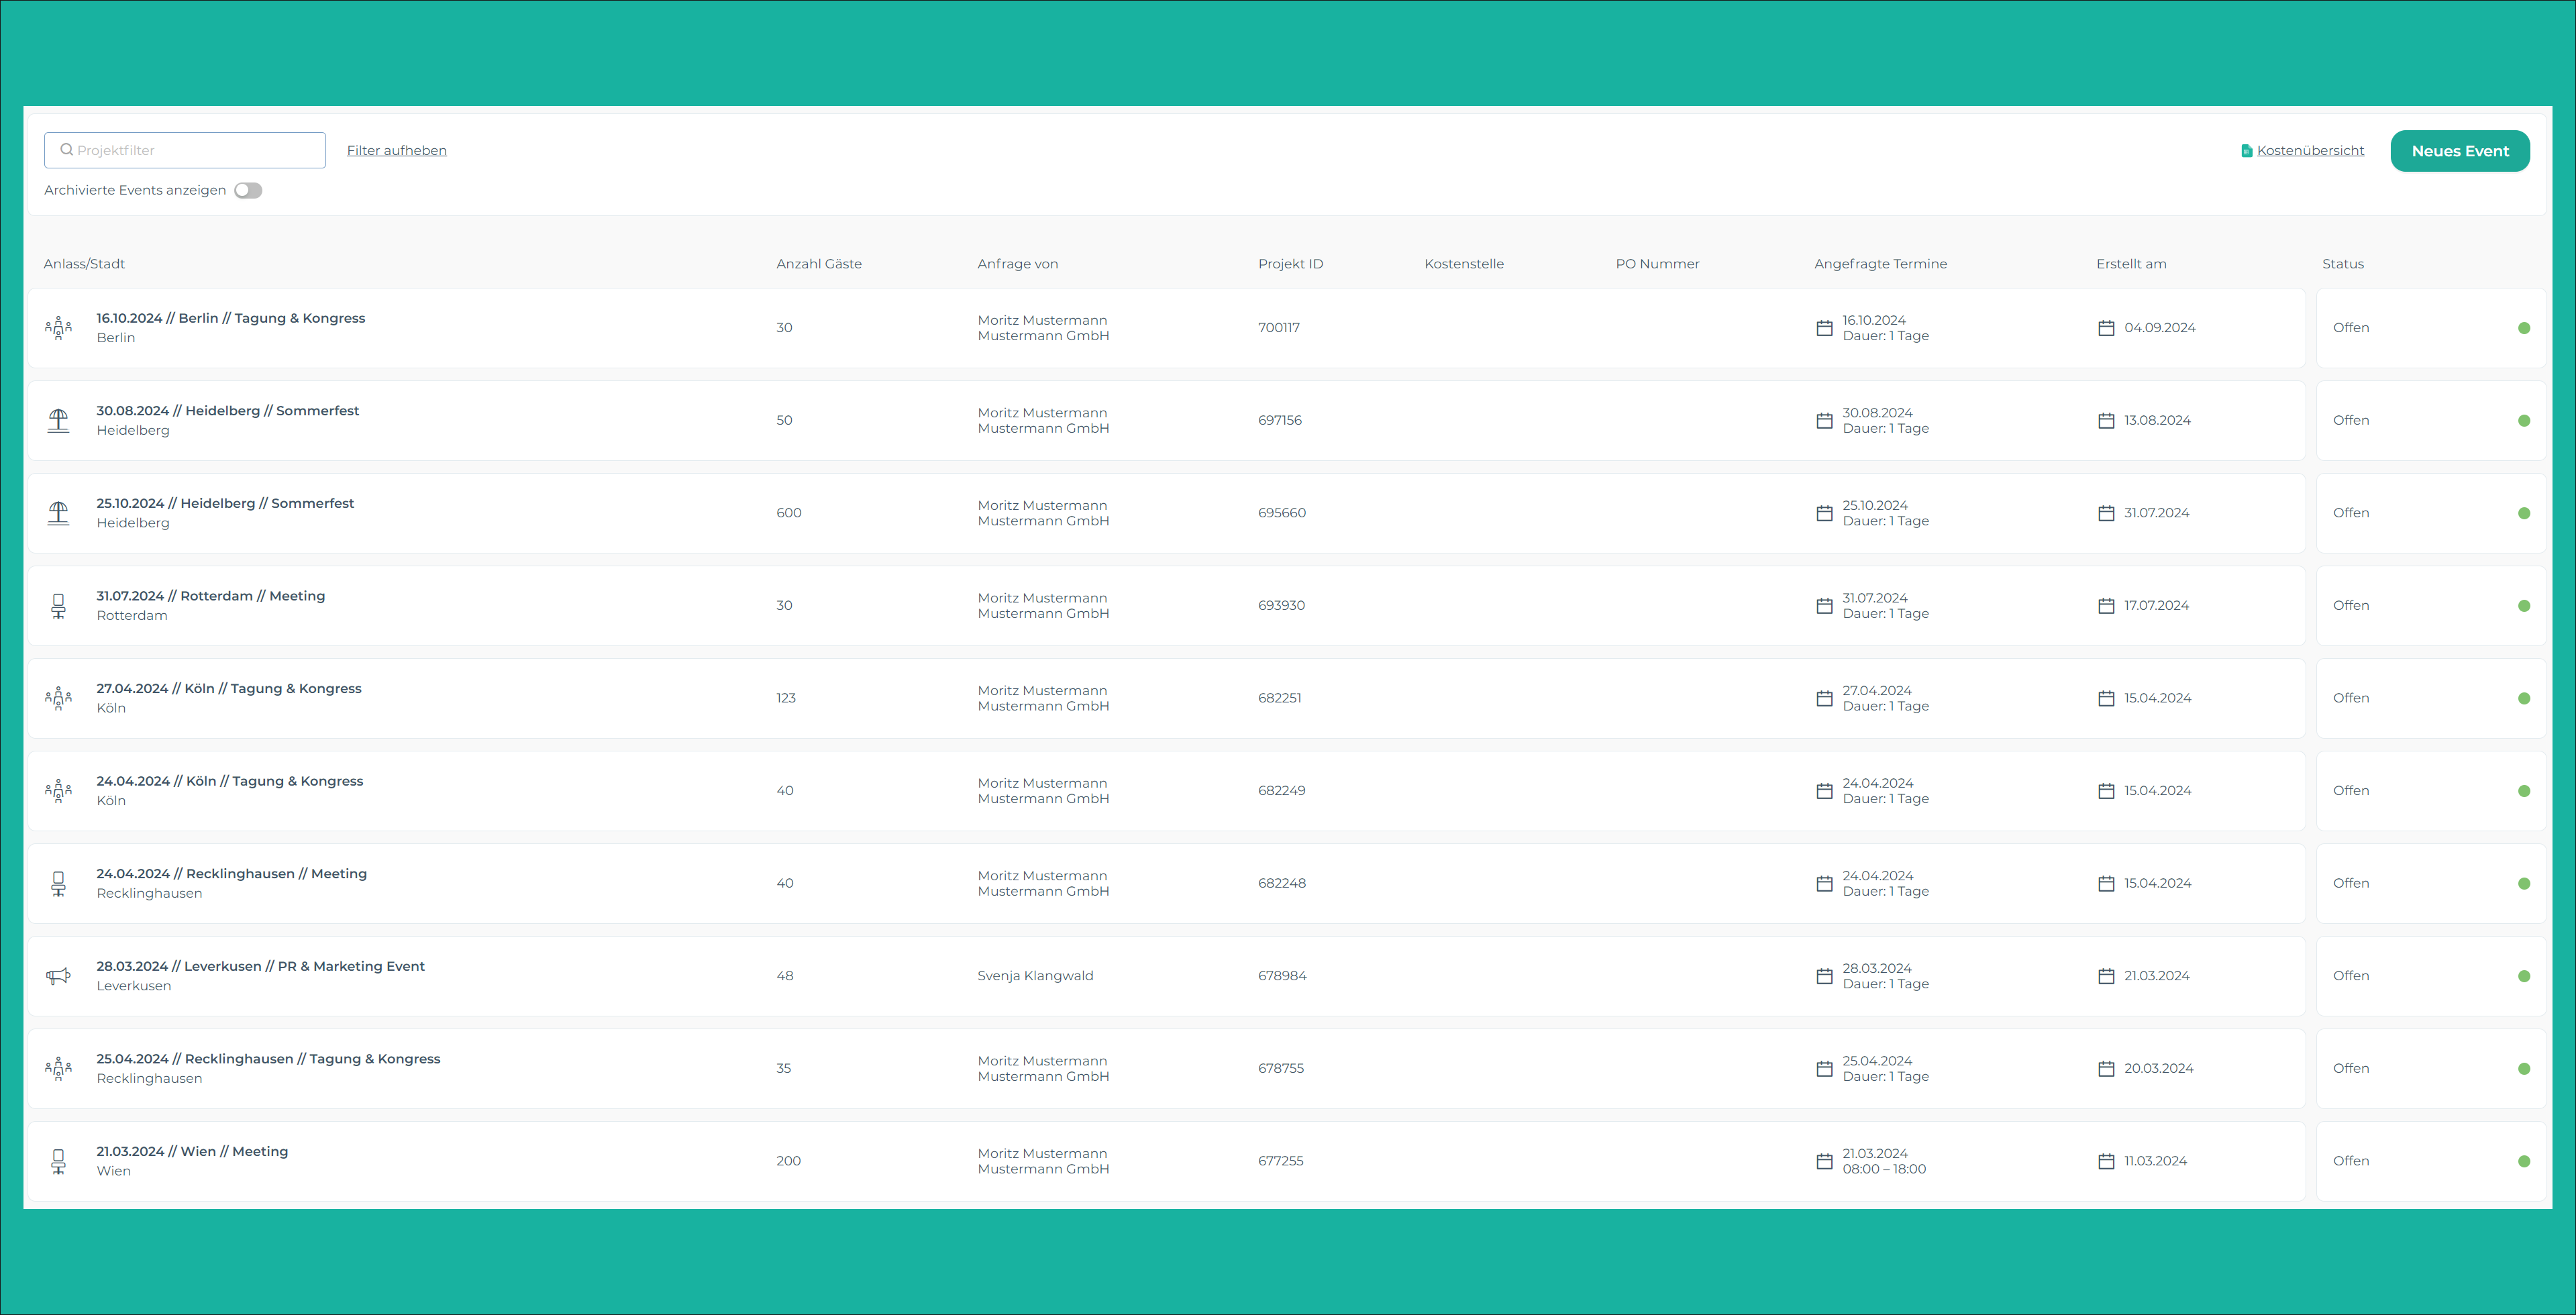Click the chair icon for Wien Meeting
The height and width of the screenshot is (1315, 2576).
58,1161
